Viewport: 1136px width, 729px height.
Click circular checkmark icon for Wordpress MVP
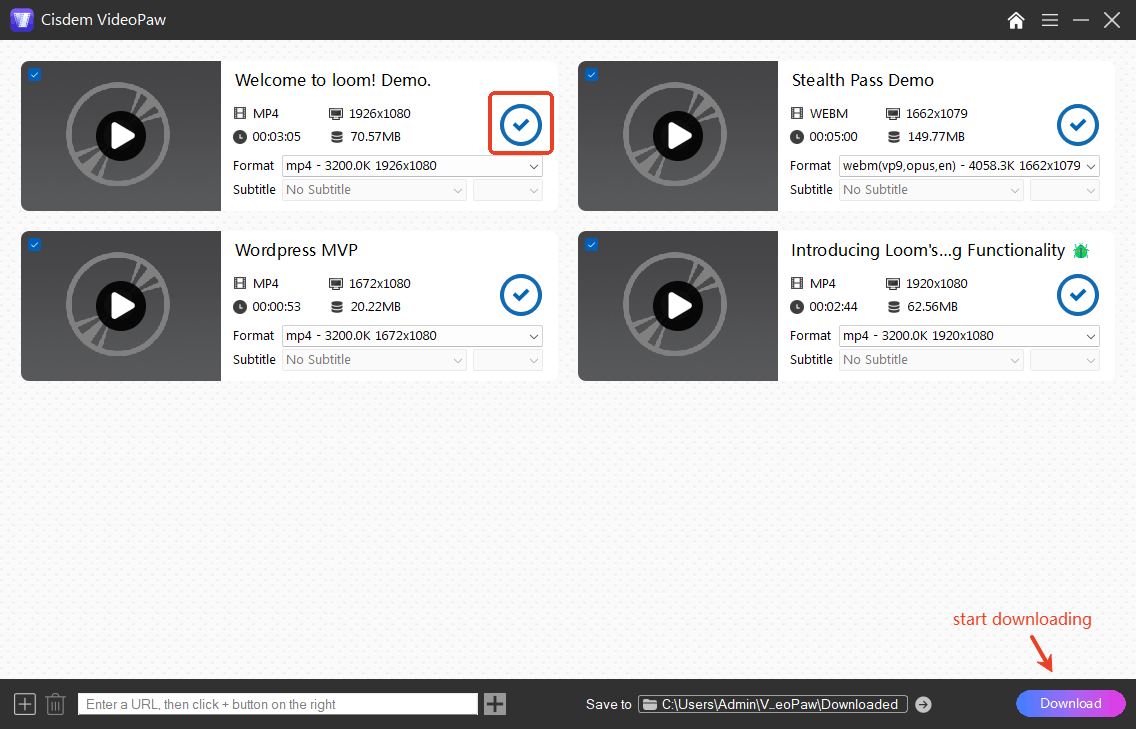[521, 295]
